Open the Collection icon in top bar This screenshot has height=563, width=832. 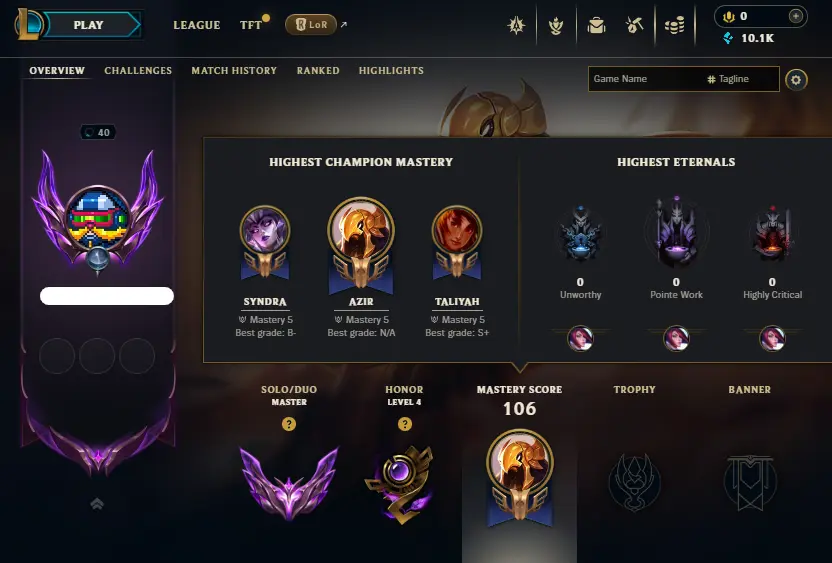[x=596, y=25]
